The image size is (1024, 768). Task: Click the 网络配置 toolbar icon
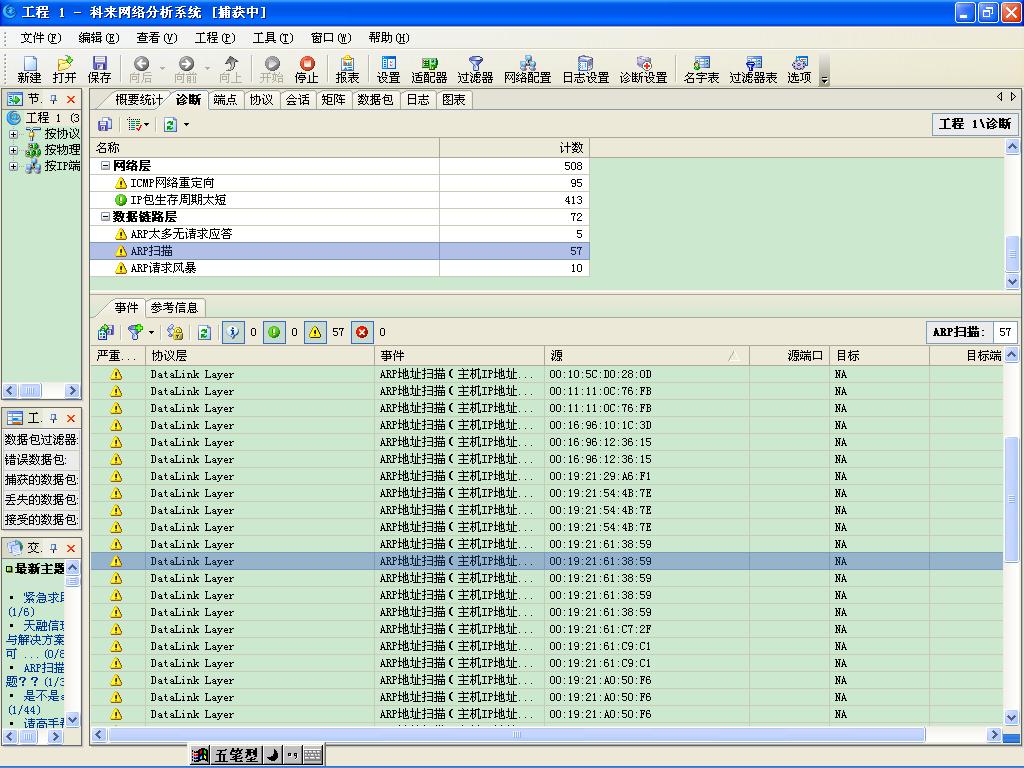[527, 69]
